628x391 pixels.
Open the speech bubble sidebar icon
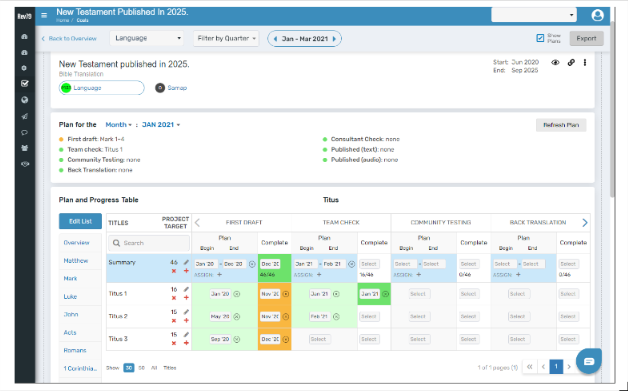click(24, 132)
